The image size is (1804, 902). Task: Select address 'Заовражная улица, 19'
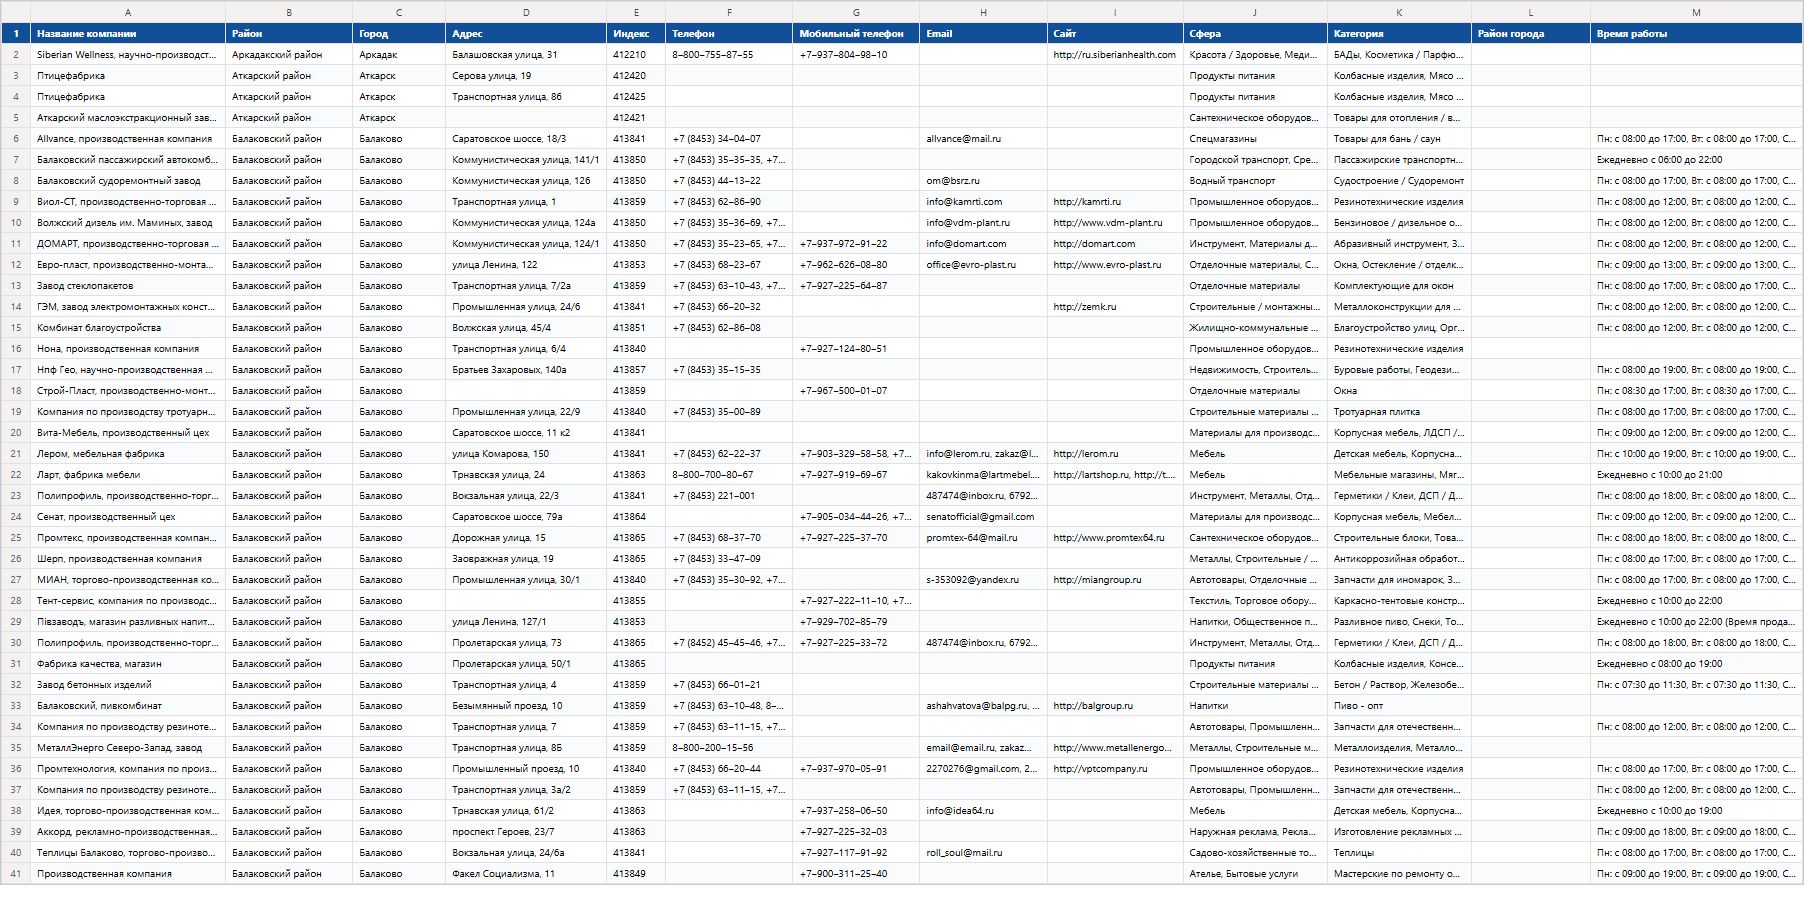(526, 559)
